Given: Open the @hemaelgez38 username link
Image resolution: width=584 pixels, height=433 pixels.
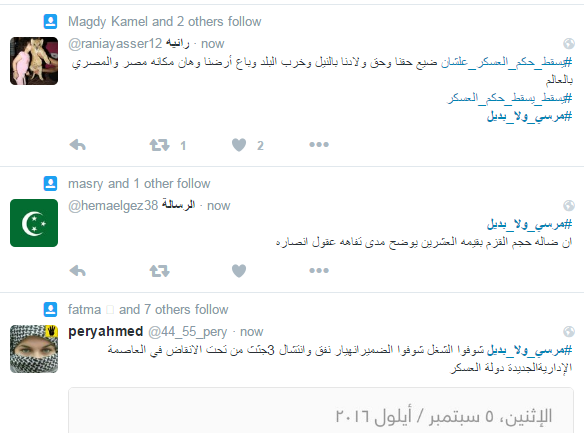Looking at the screenshot, I should [x=113, y=206].
